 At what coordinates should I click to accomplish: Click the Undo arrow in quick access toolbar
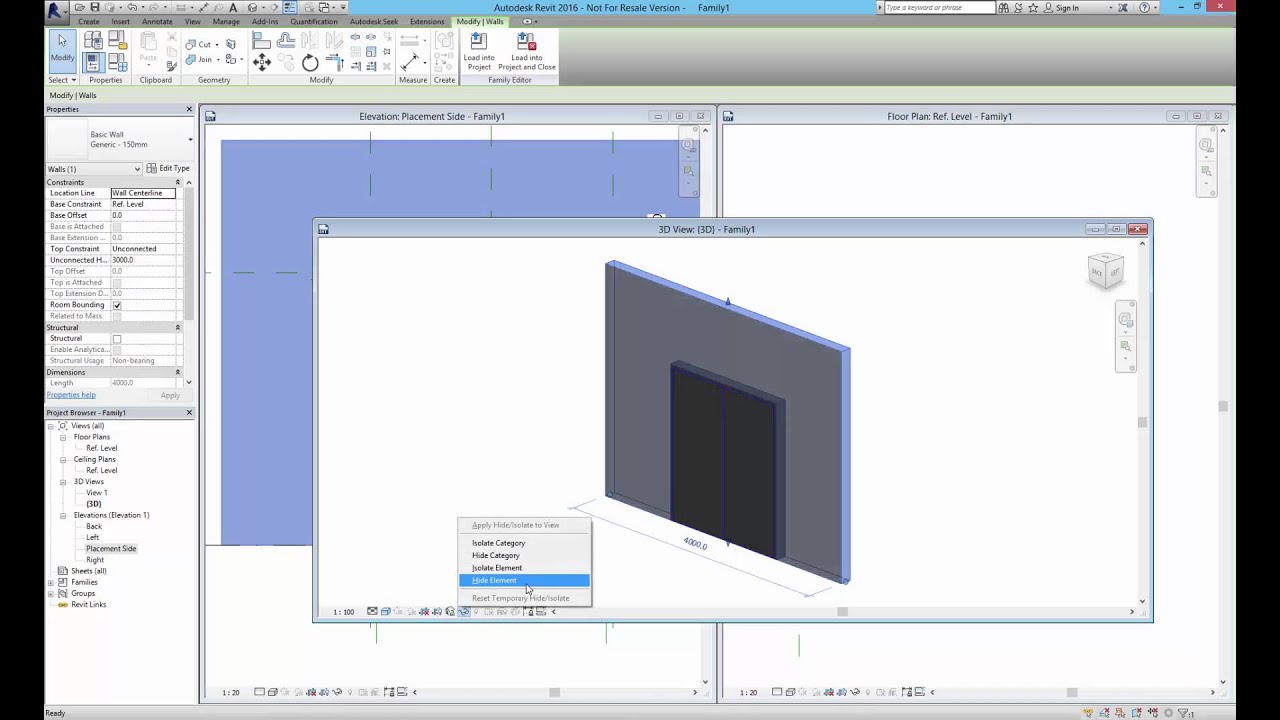pyautogui.click(x=130, y=7)
